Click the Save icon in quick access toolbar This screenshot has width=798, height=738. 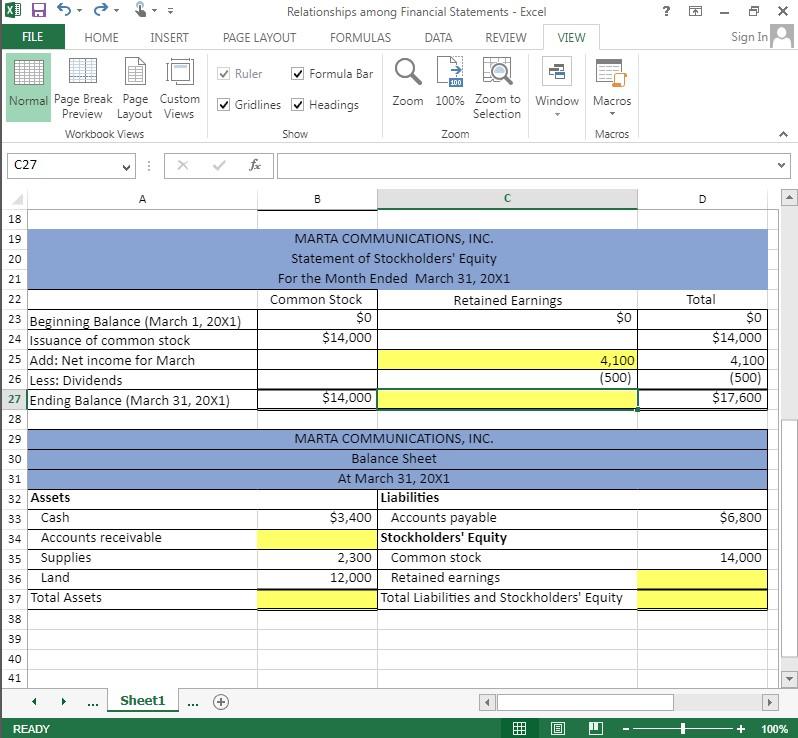tap(39, 11)
